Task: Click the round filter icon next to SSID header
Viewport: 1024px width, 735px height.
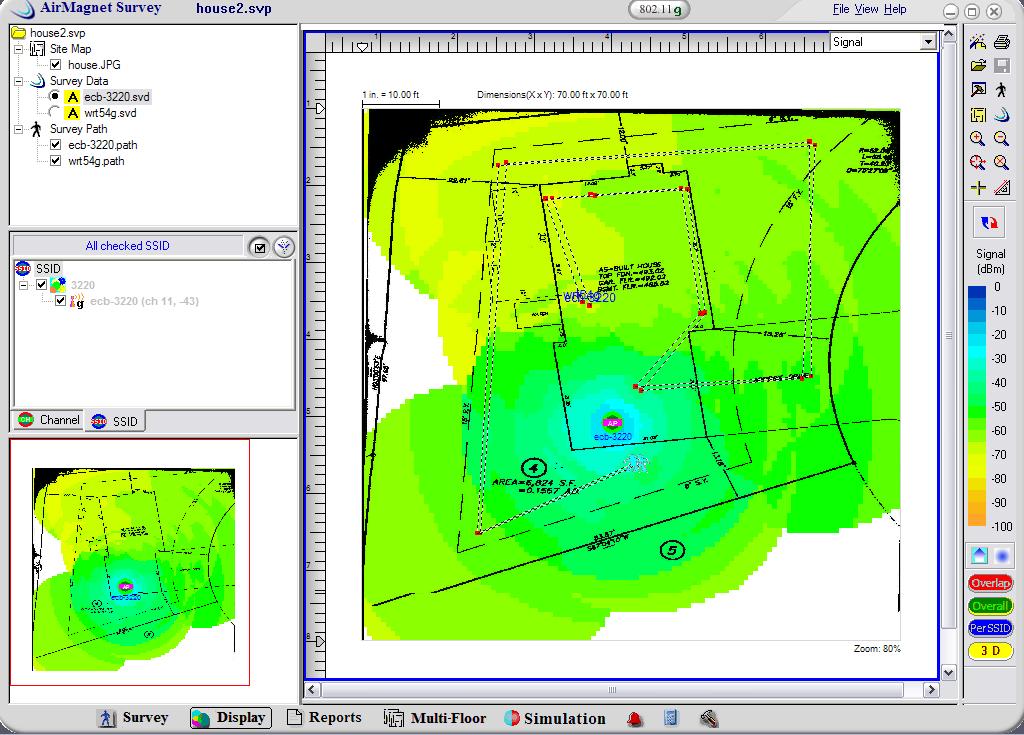Action: click(283, 247)
